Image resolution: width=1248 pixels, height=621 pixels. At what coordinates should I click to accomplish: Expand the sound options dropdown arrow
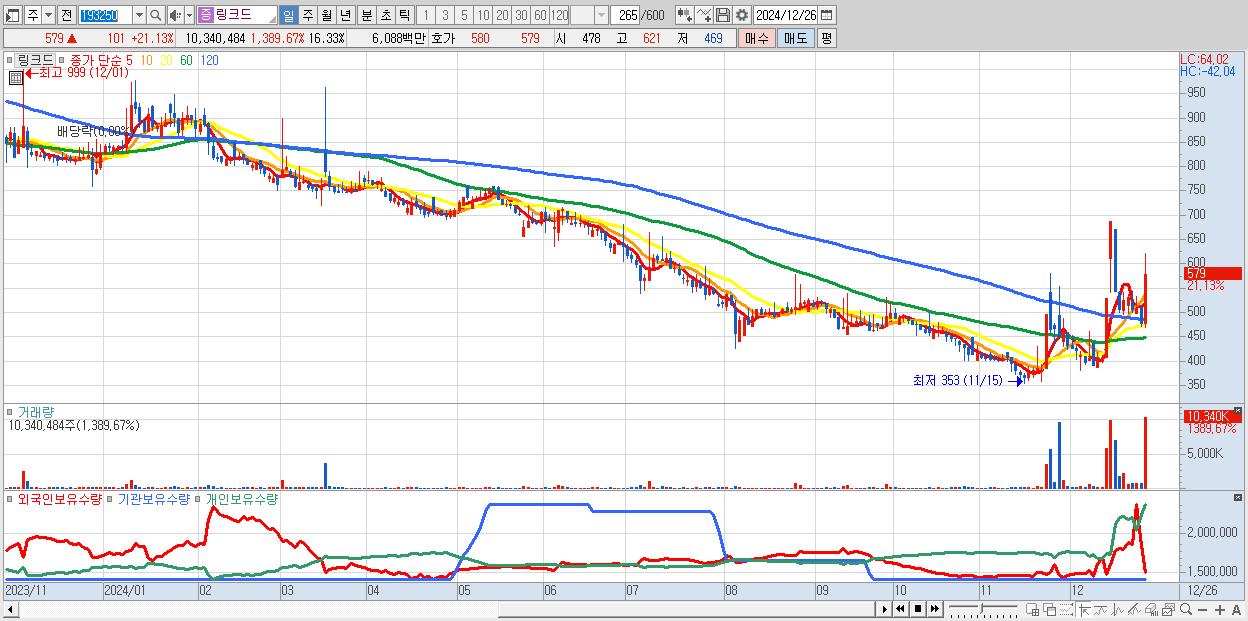189,16
